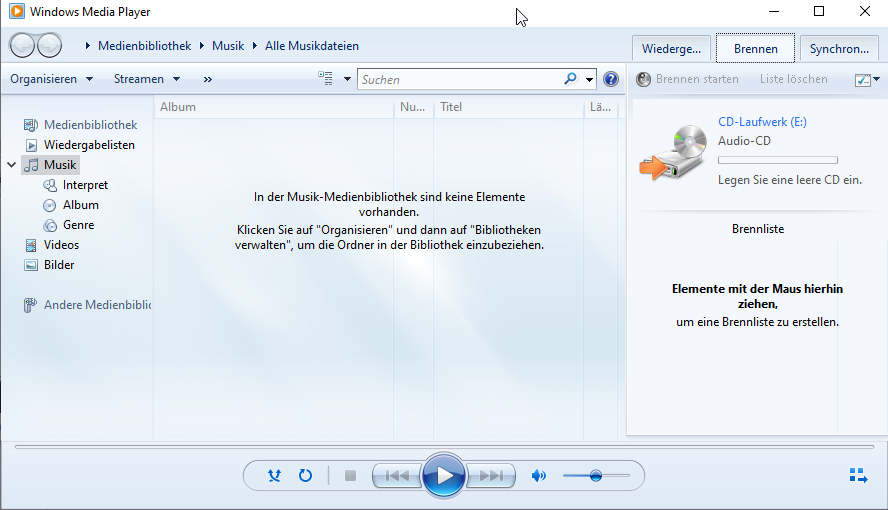Click the Brennen starten button
888x510 pixels.
pos(688,79)
